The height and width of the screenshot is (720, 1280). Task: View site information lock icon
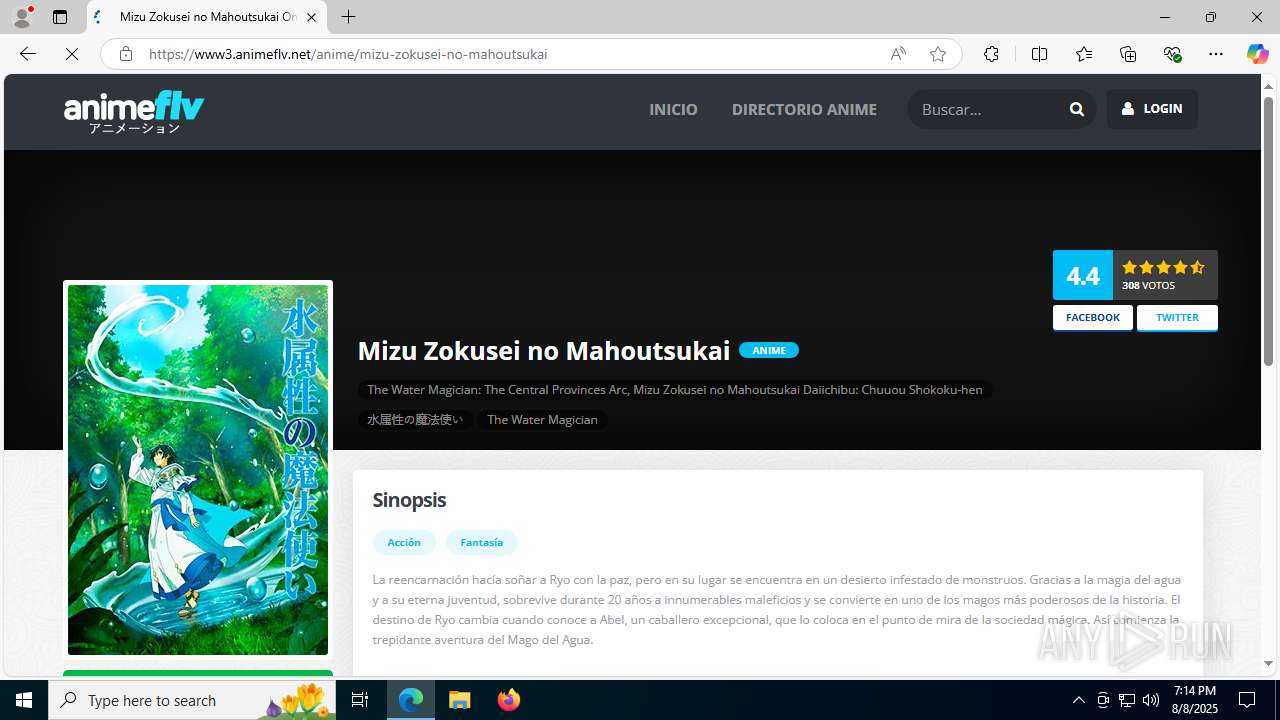tap(125, 54)
